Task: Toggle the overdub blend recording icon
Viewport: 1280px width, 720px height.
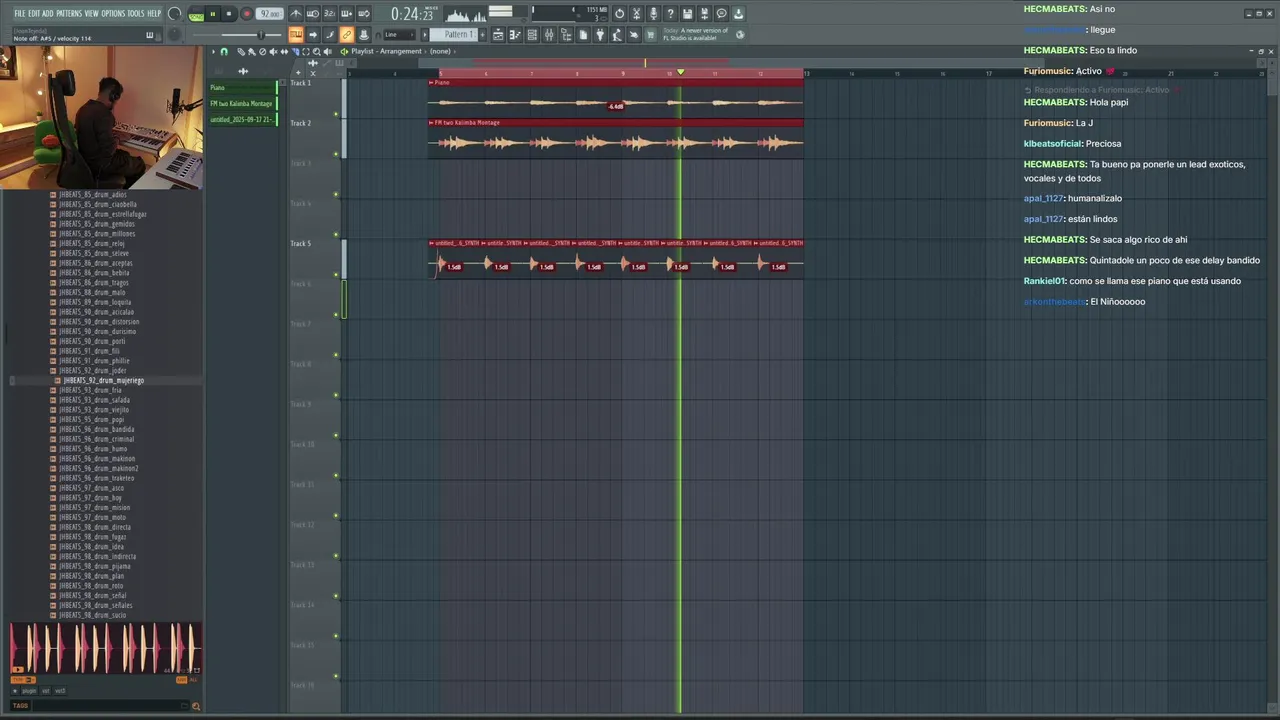Action: [347, 14]
